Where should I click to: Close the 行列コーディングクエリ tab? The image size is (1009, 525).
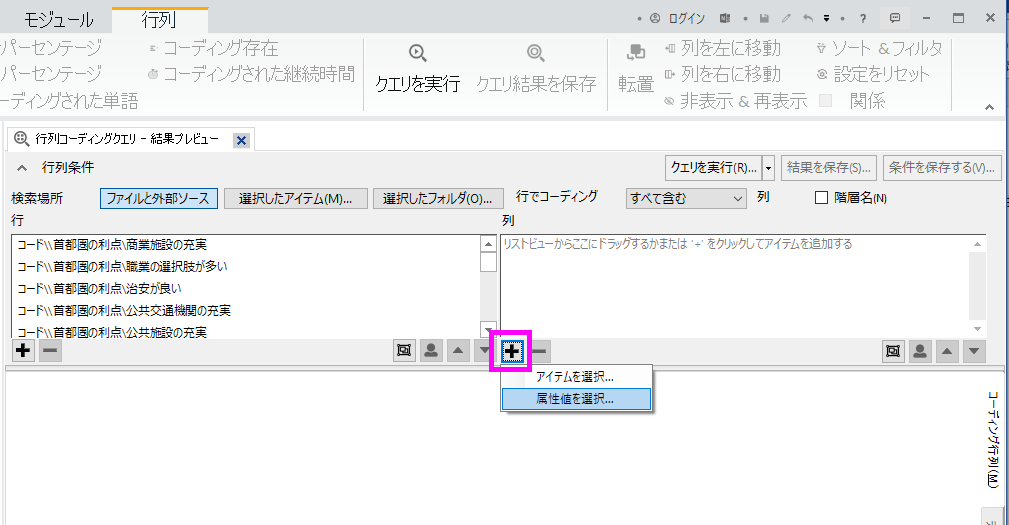pos(241,140)
